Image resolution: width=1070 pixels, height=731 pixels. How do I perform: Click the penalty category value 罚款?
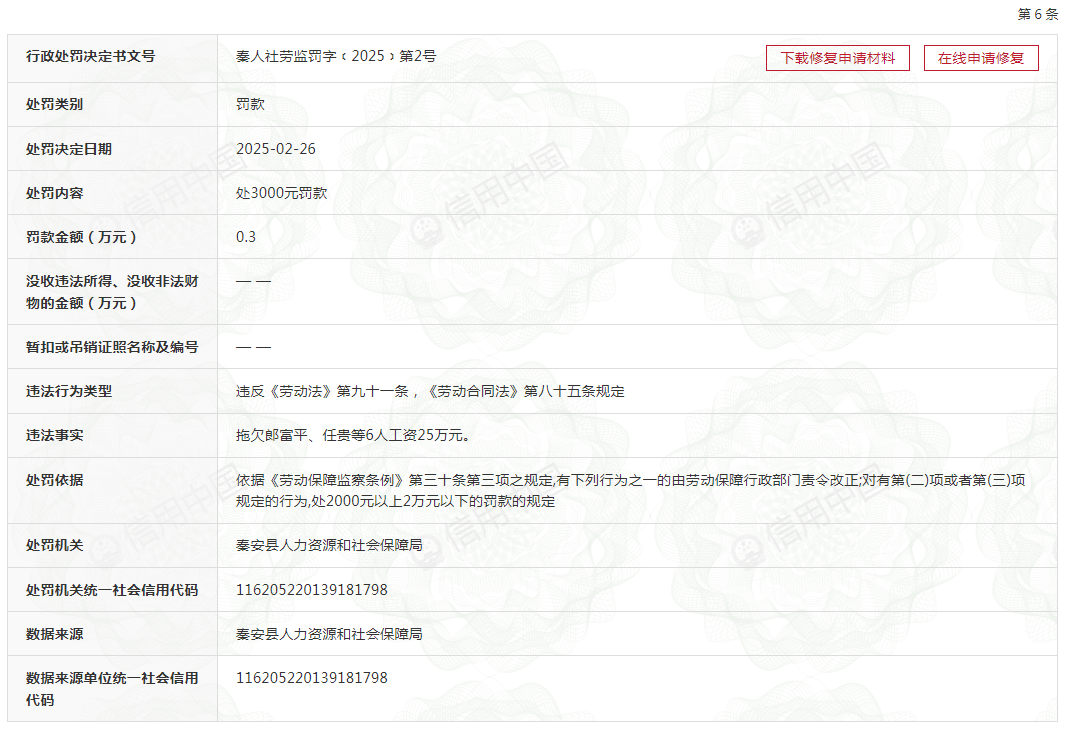(250, 104)
